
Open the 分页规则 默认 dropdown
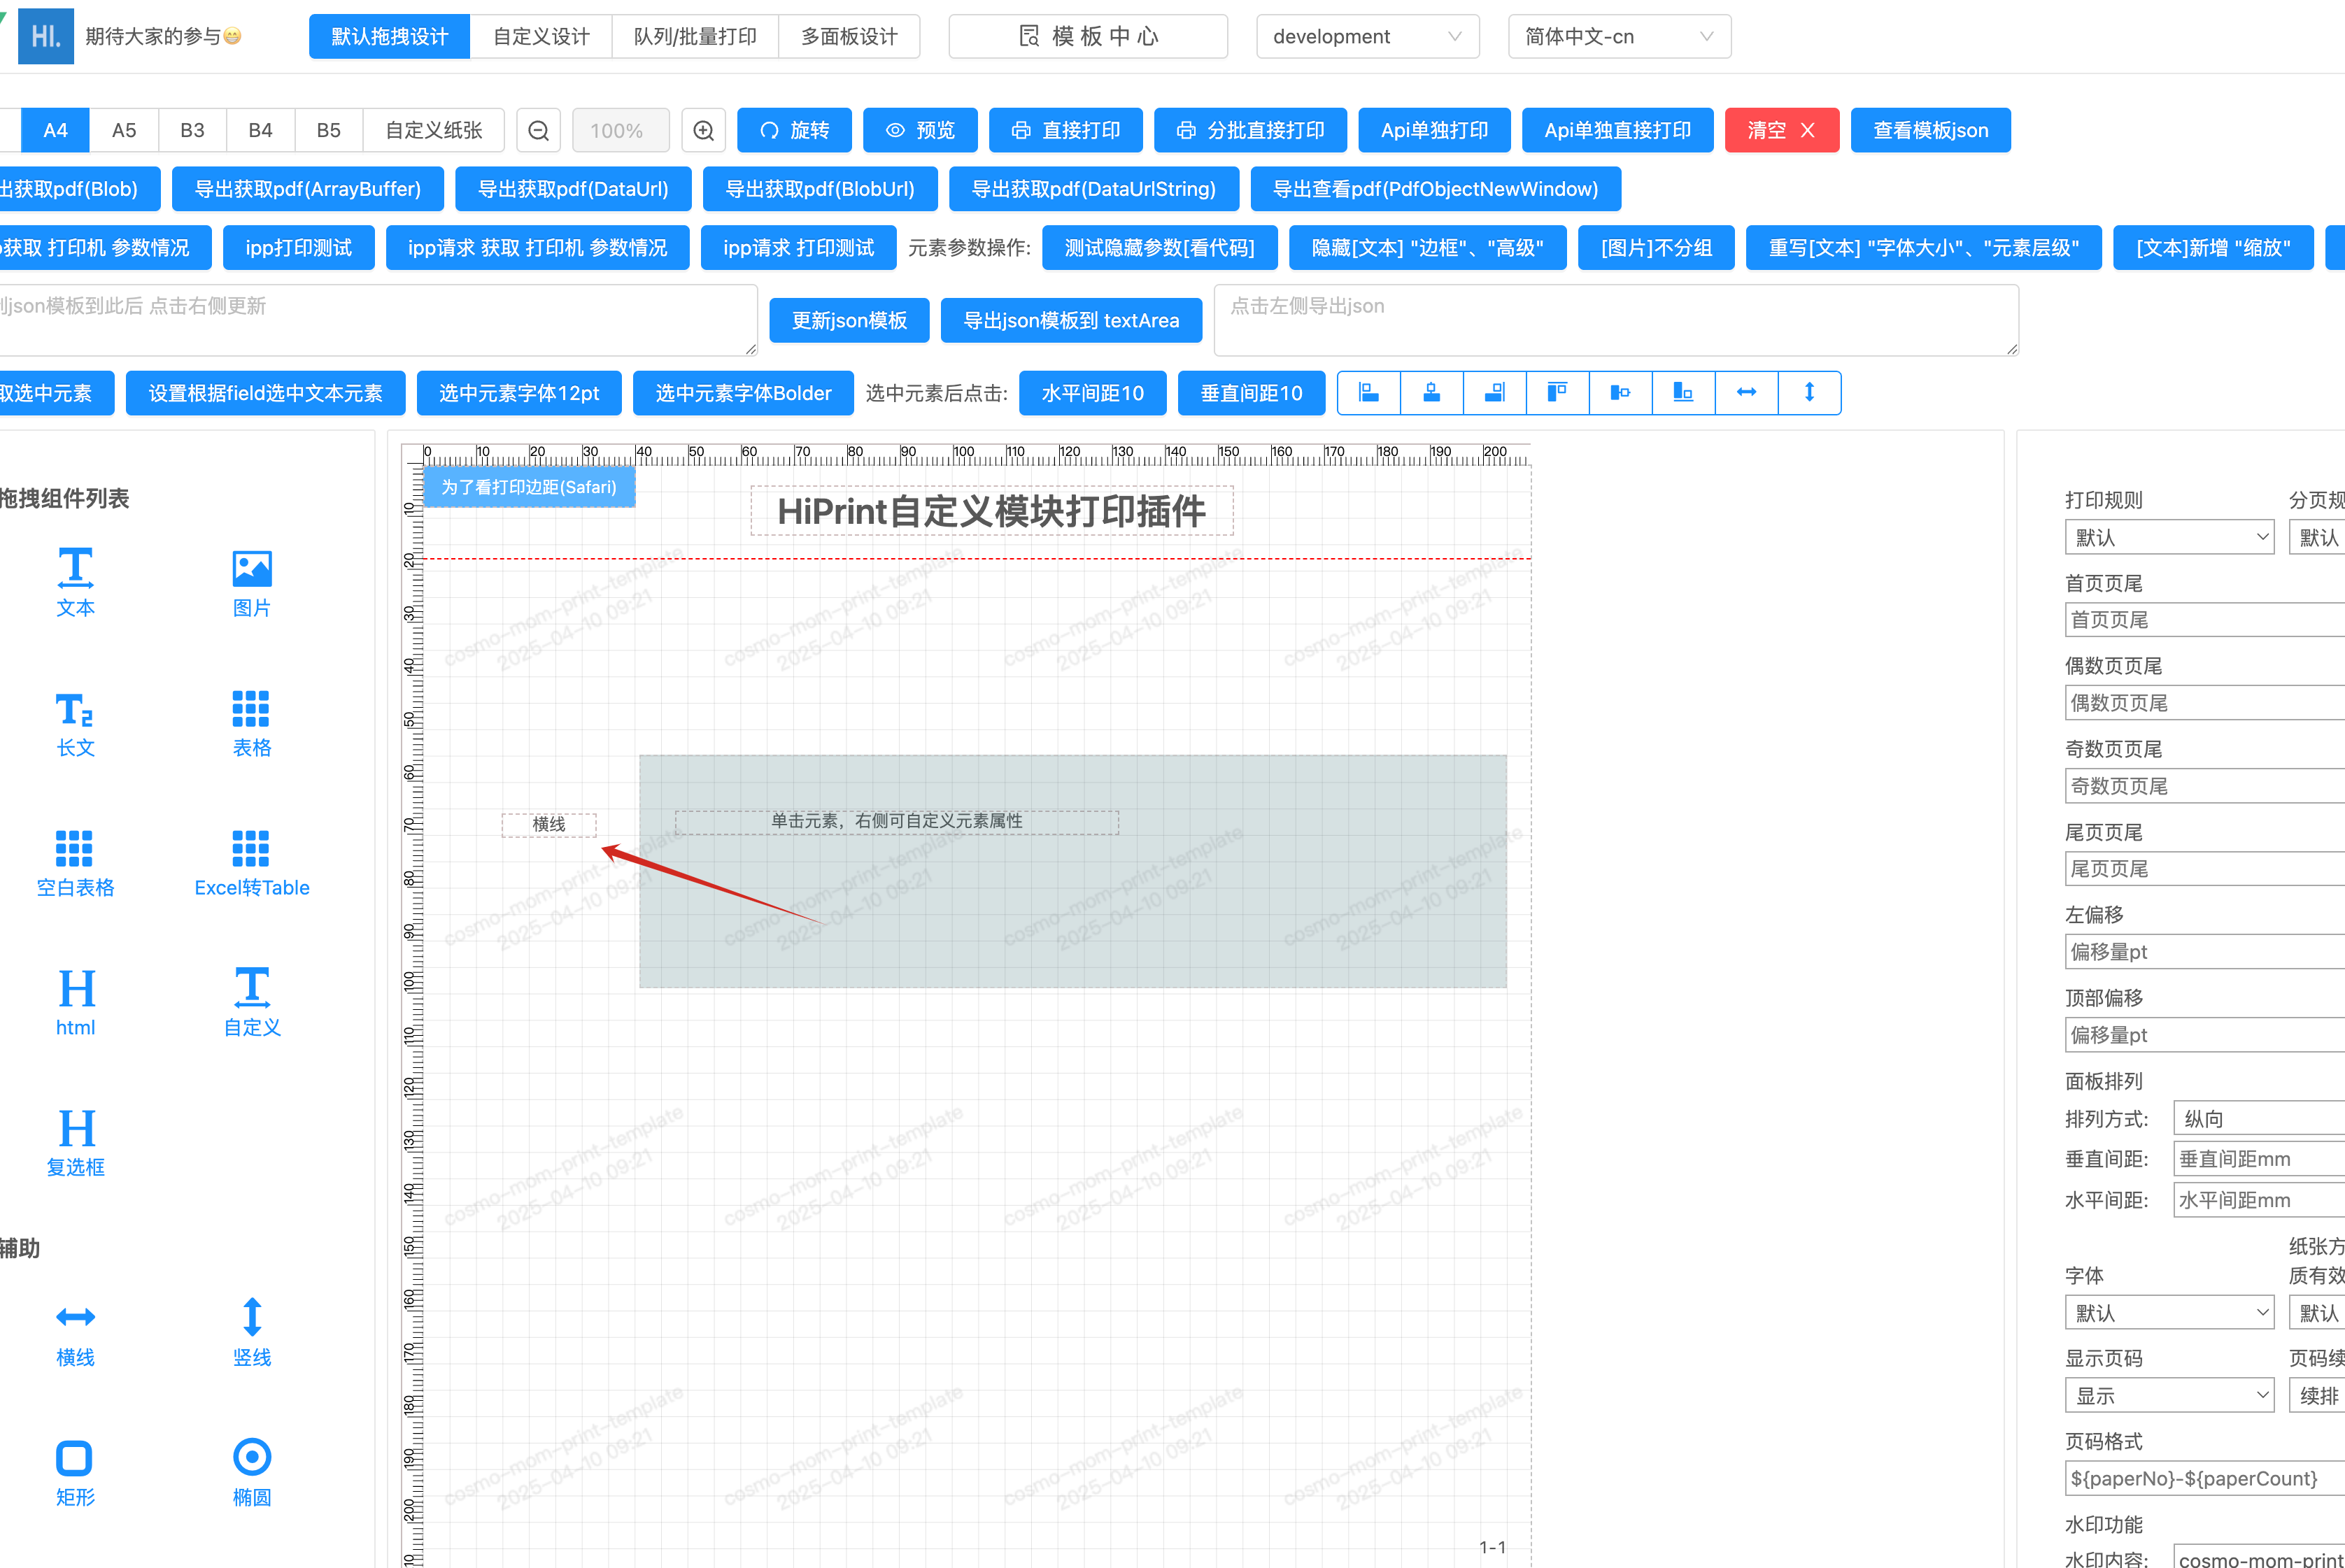[2317, 537]
